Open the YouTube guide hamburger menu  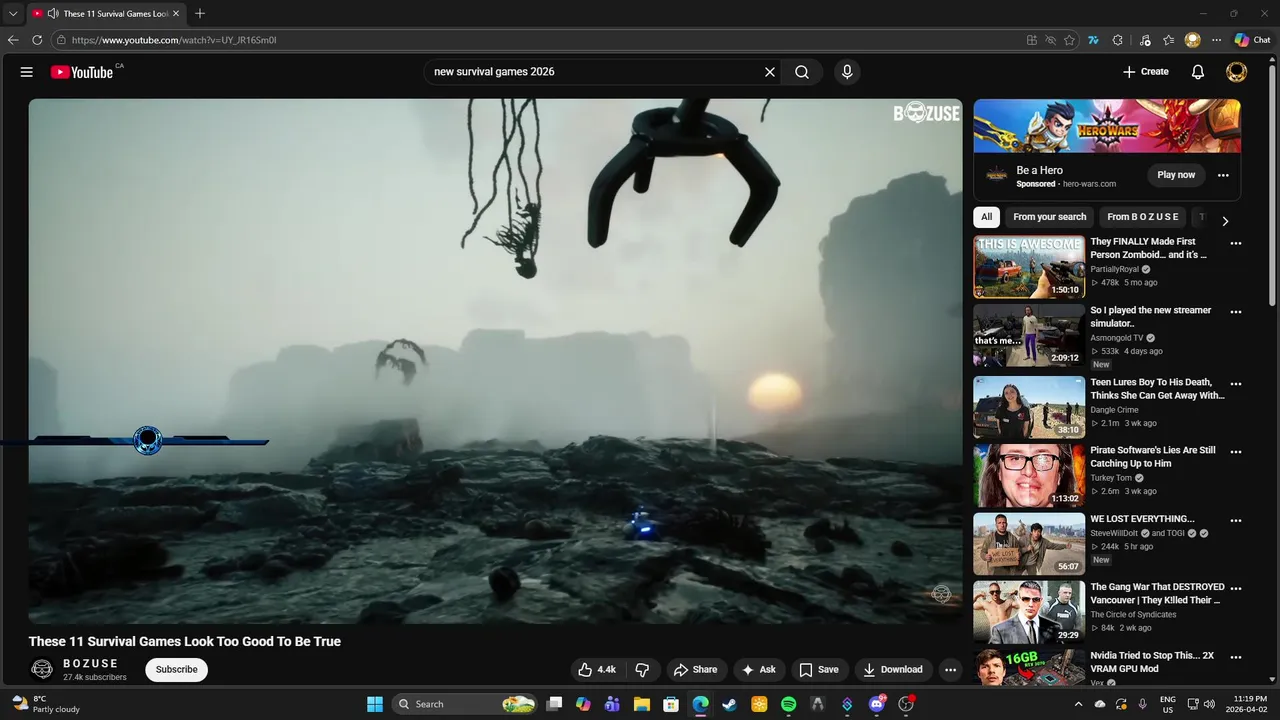point(27,72)
